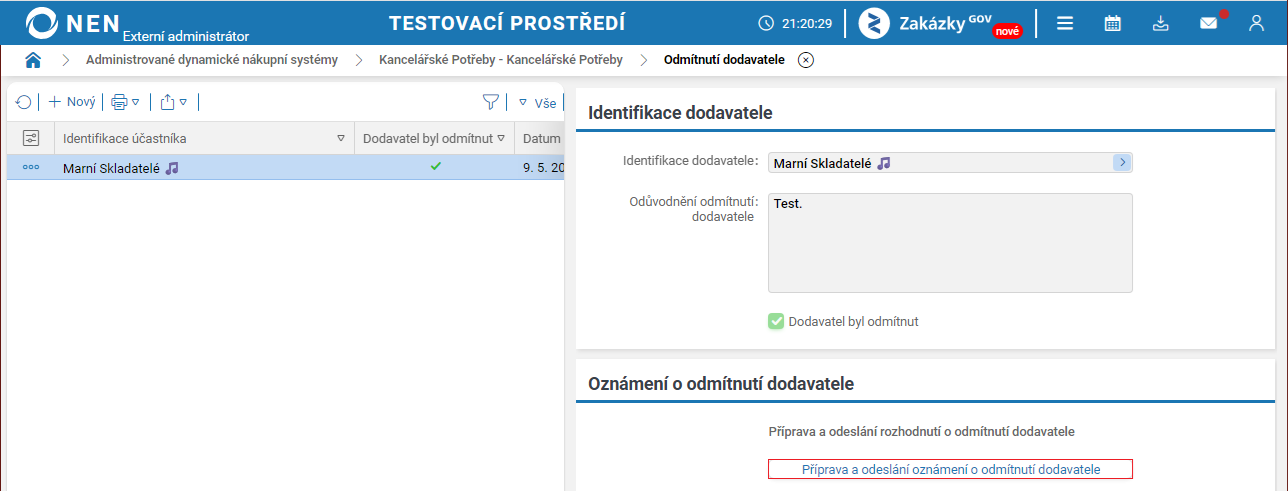Open the calendar icon in header
Screen dimensions: 1288x491
(x=1112, y=23)
